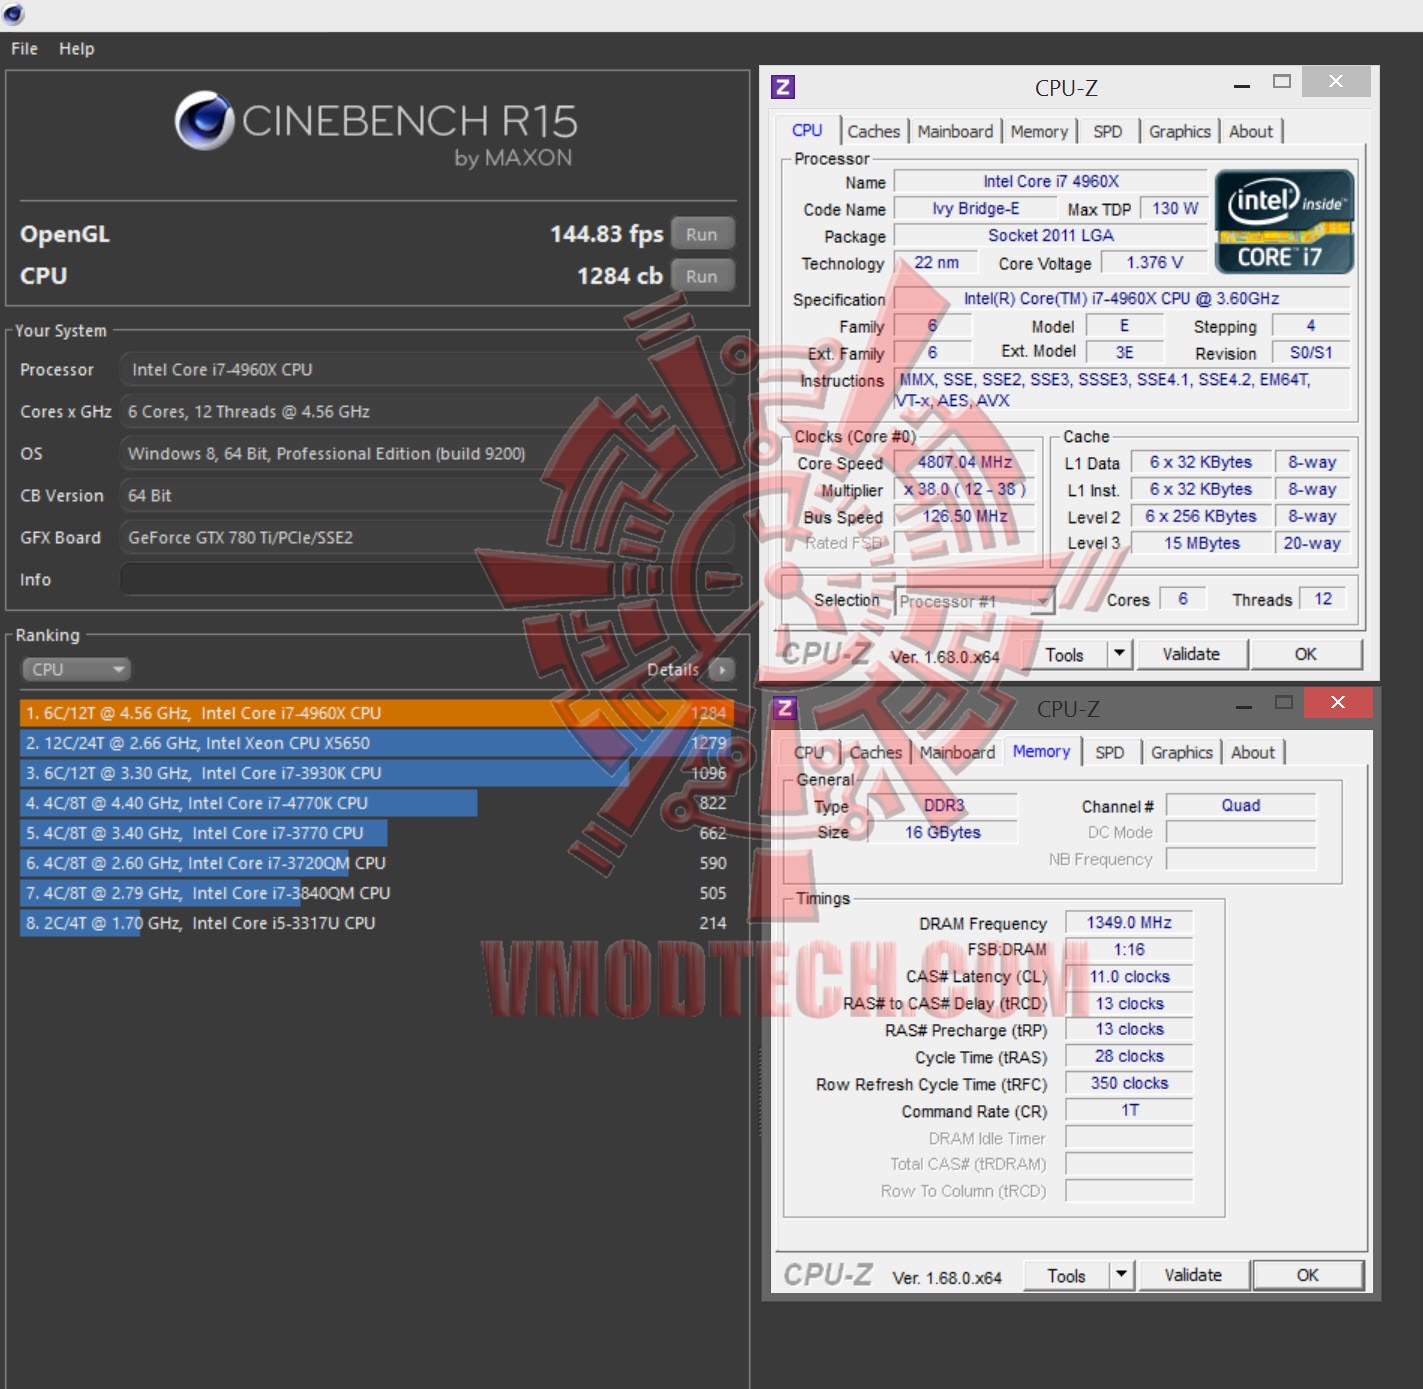Select the Intel Core i7-4960X ranking row
The width and height of the screenshot is (1423, 1389).
point(377,713)
